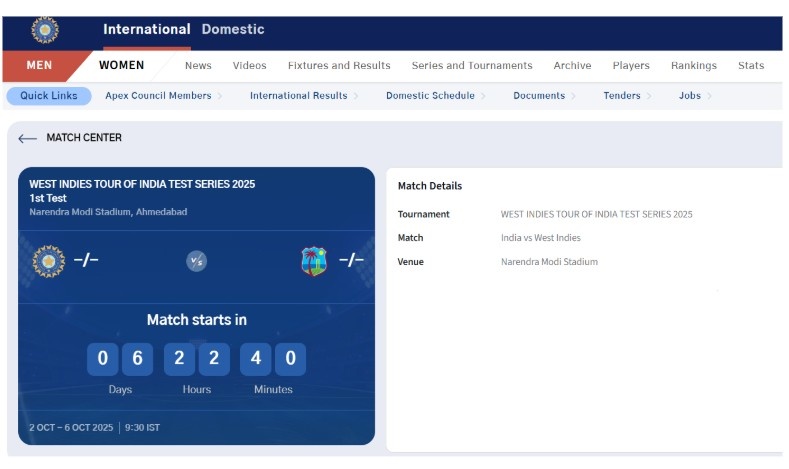The width and height of the screenshot is (789, 469).
Task: Click '2 OCT – 6 OCT 2025' date text
Action: point(71,428)
